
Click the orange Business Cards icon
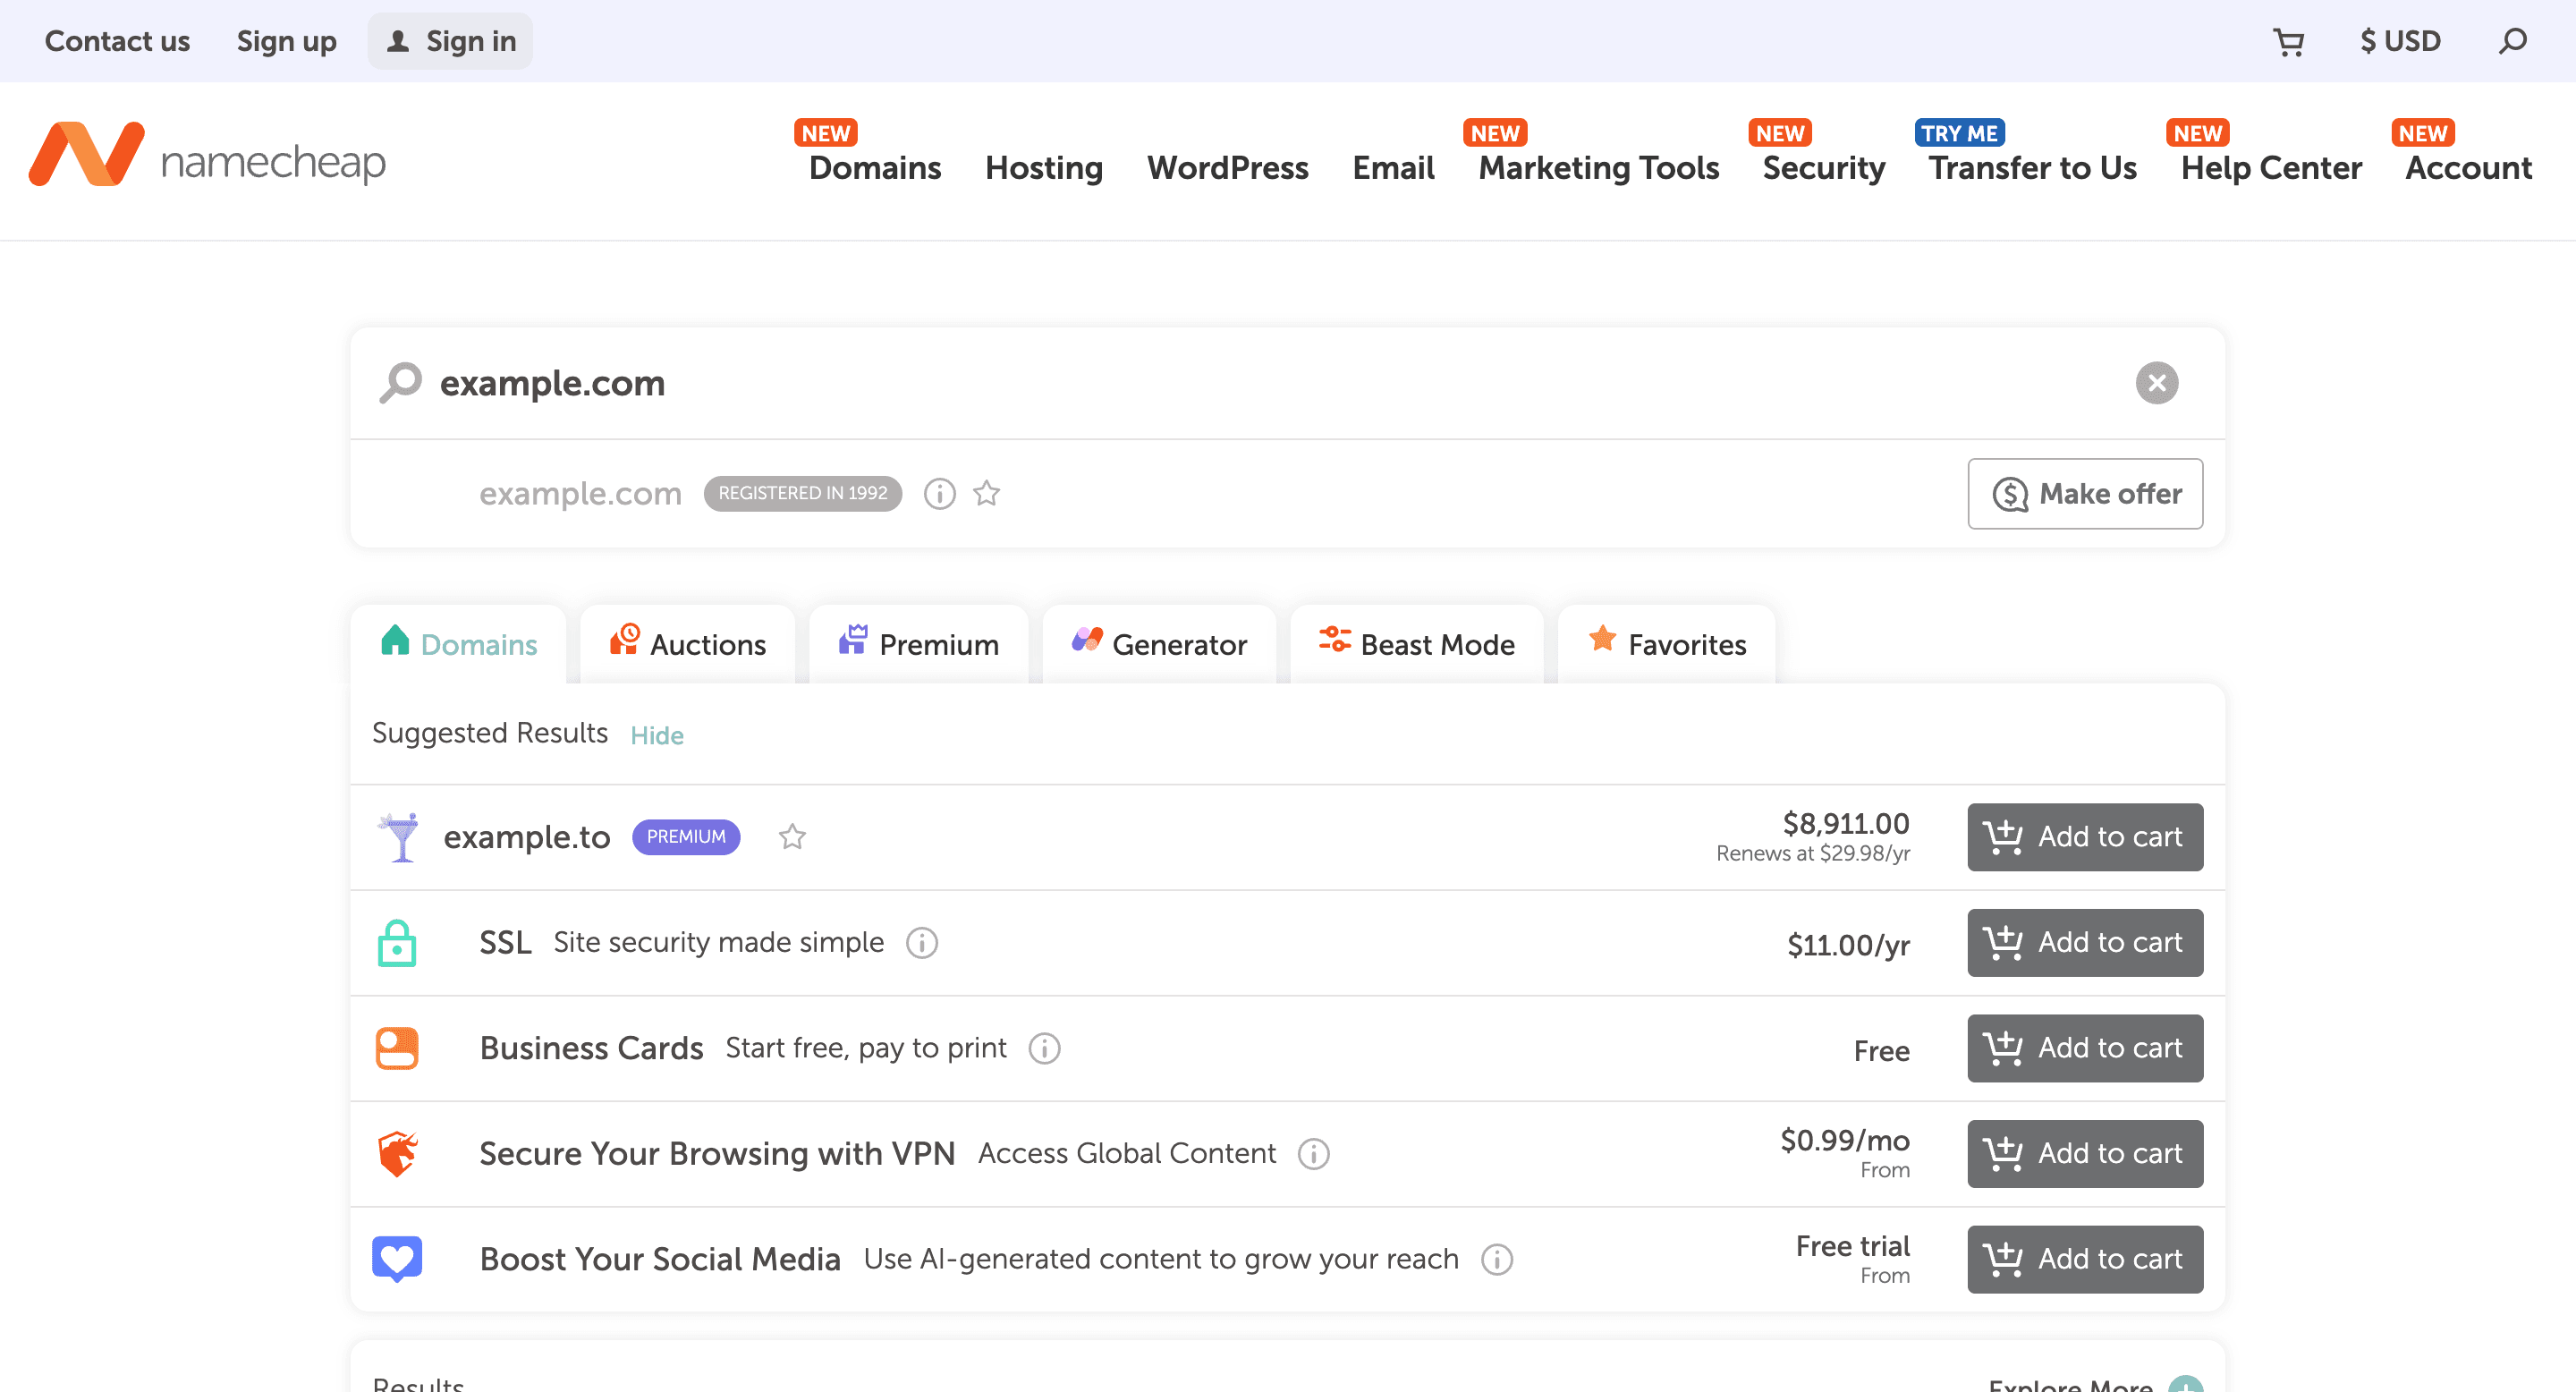[x=397, y=1049]
